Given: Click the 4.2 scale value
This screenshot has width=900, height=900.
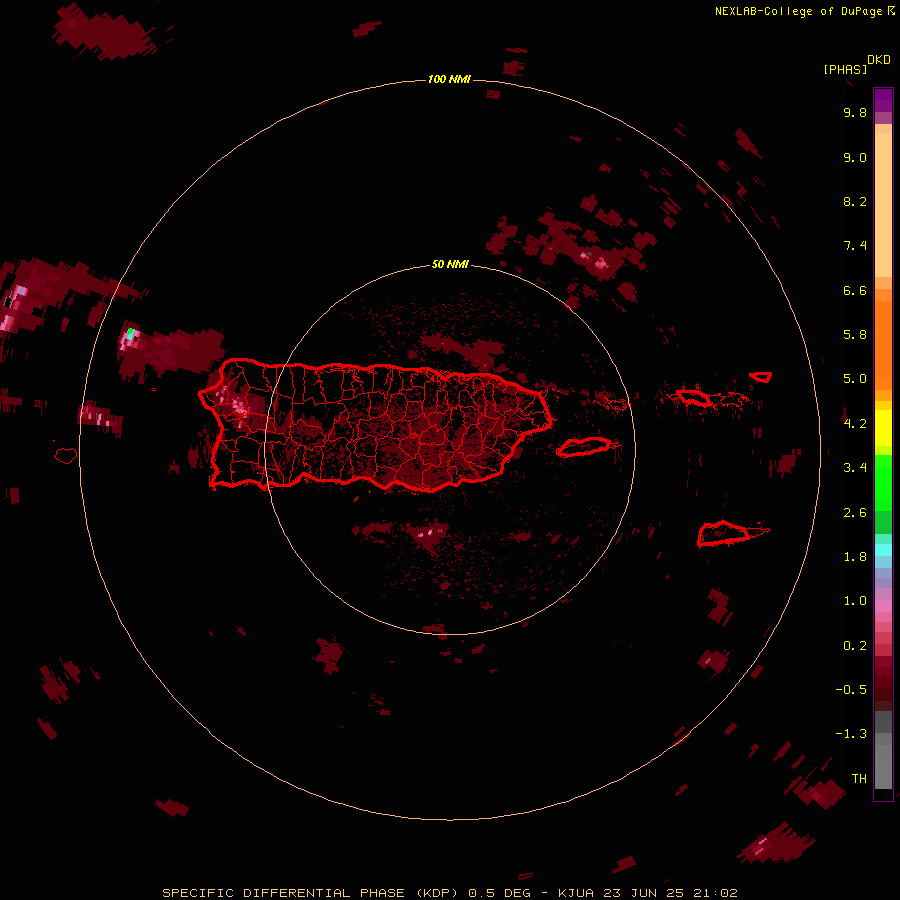Looking at the screenshot, I should tap(855, 423).
